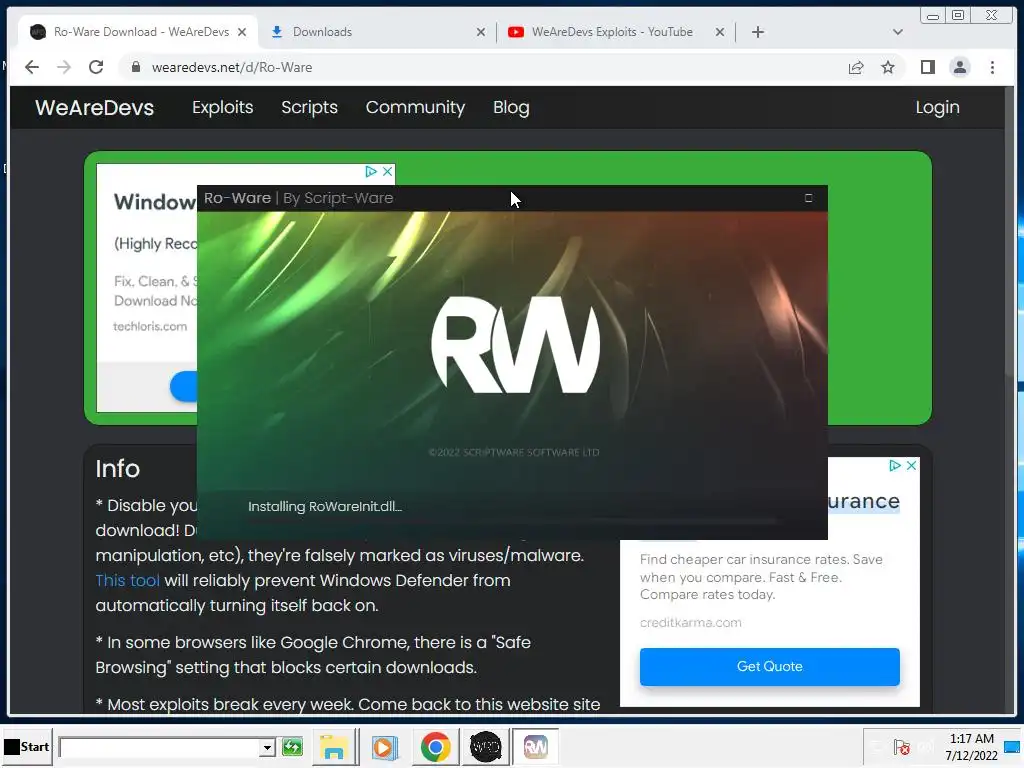Image resolution: width=1024 pixels, height=768 pixels.
Task: Click the techloris.com ad link
Action: point(150,326)
